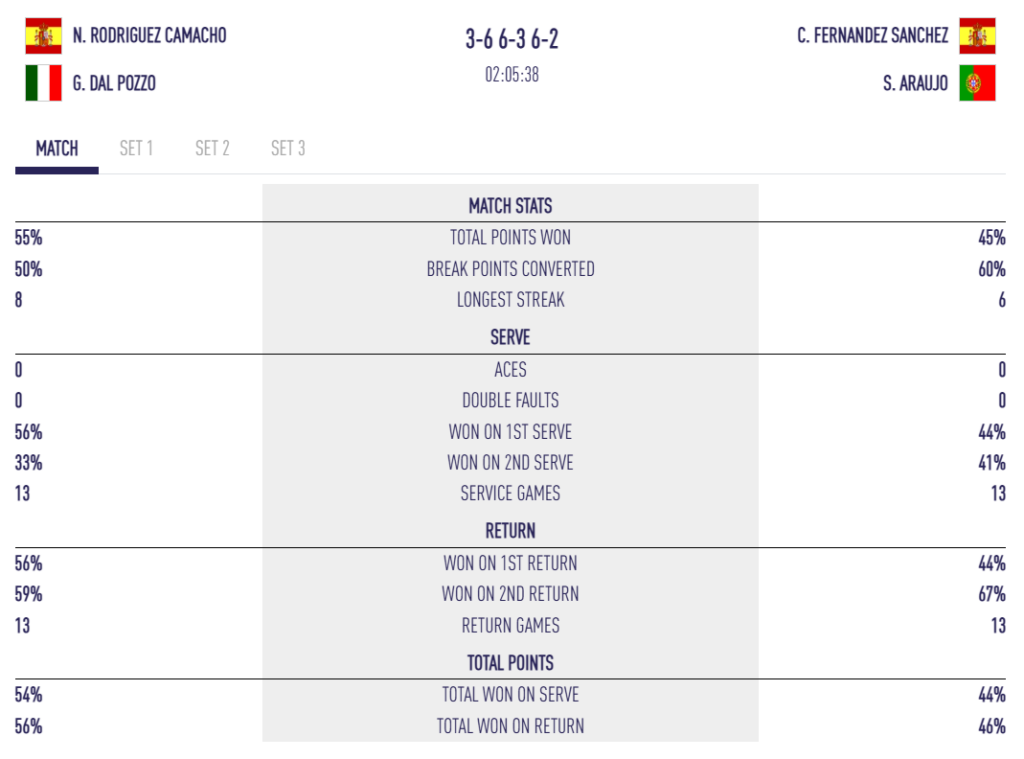This screenshot has height=759, width=1024.
Task: Click the TOTAL POINTS section header
Action: 510,663
